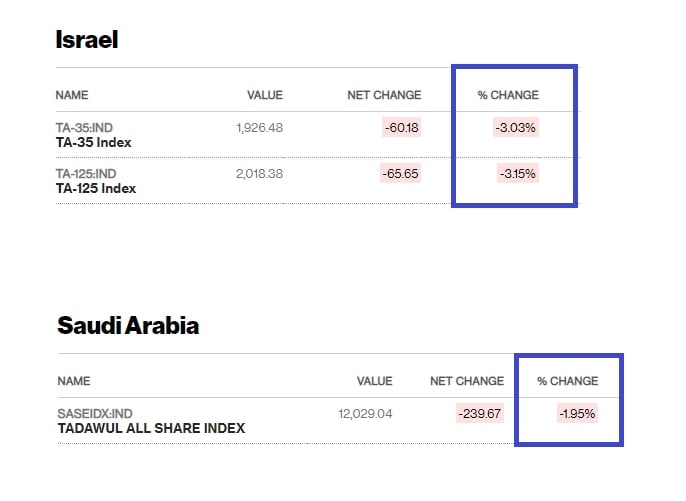Click the TA-35:IND ticker link

[85, 128]
